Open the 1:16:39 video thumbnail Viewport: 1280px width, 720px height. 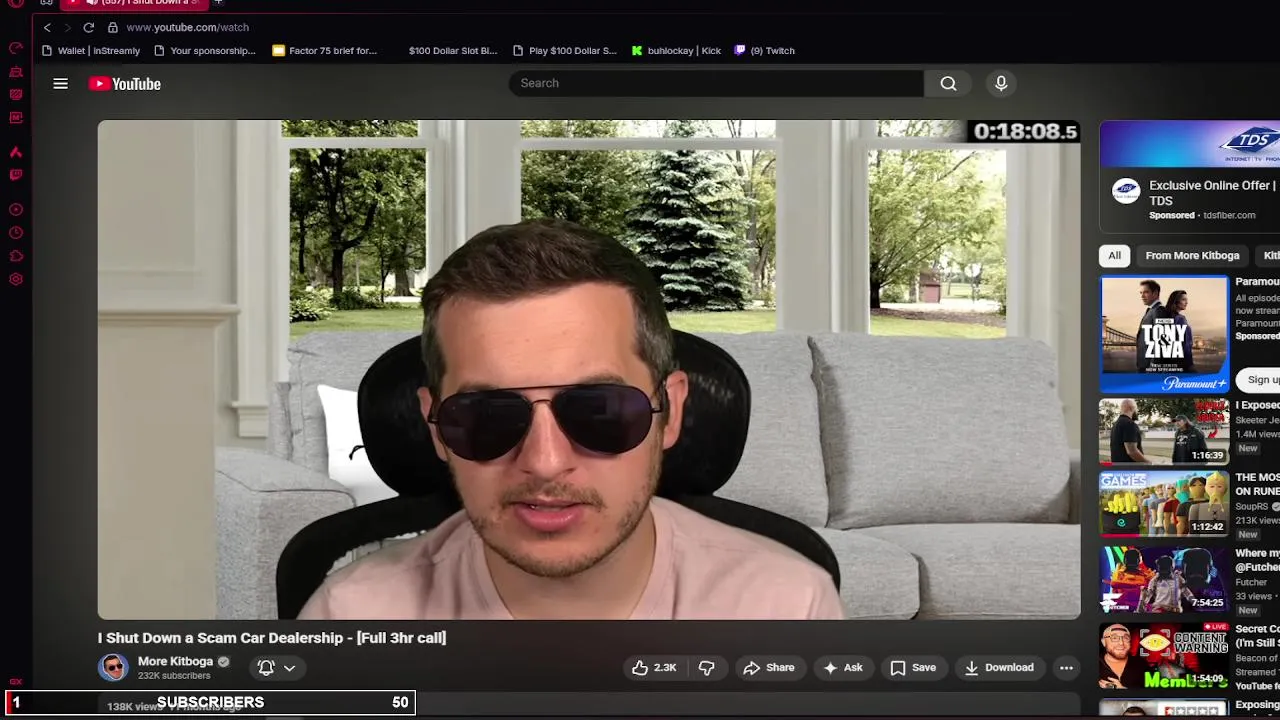click(x=1164, y=432)
